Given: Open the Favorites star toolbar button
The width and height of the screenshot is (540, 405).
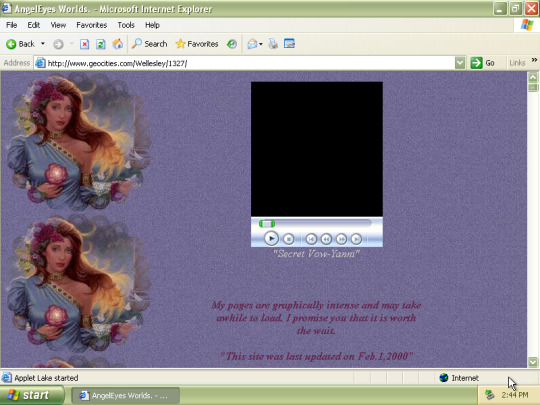Looking at the screenshot, I should point(197,44).
